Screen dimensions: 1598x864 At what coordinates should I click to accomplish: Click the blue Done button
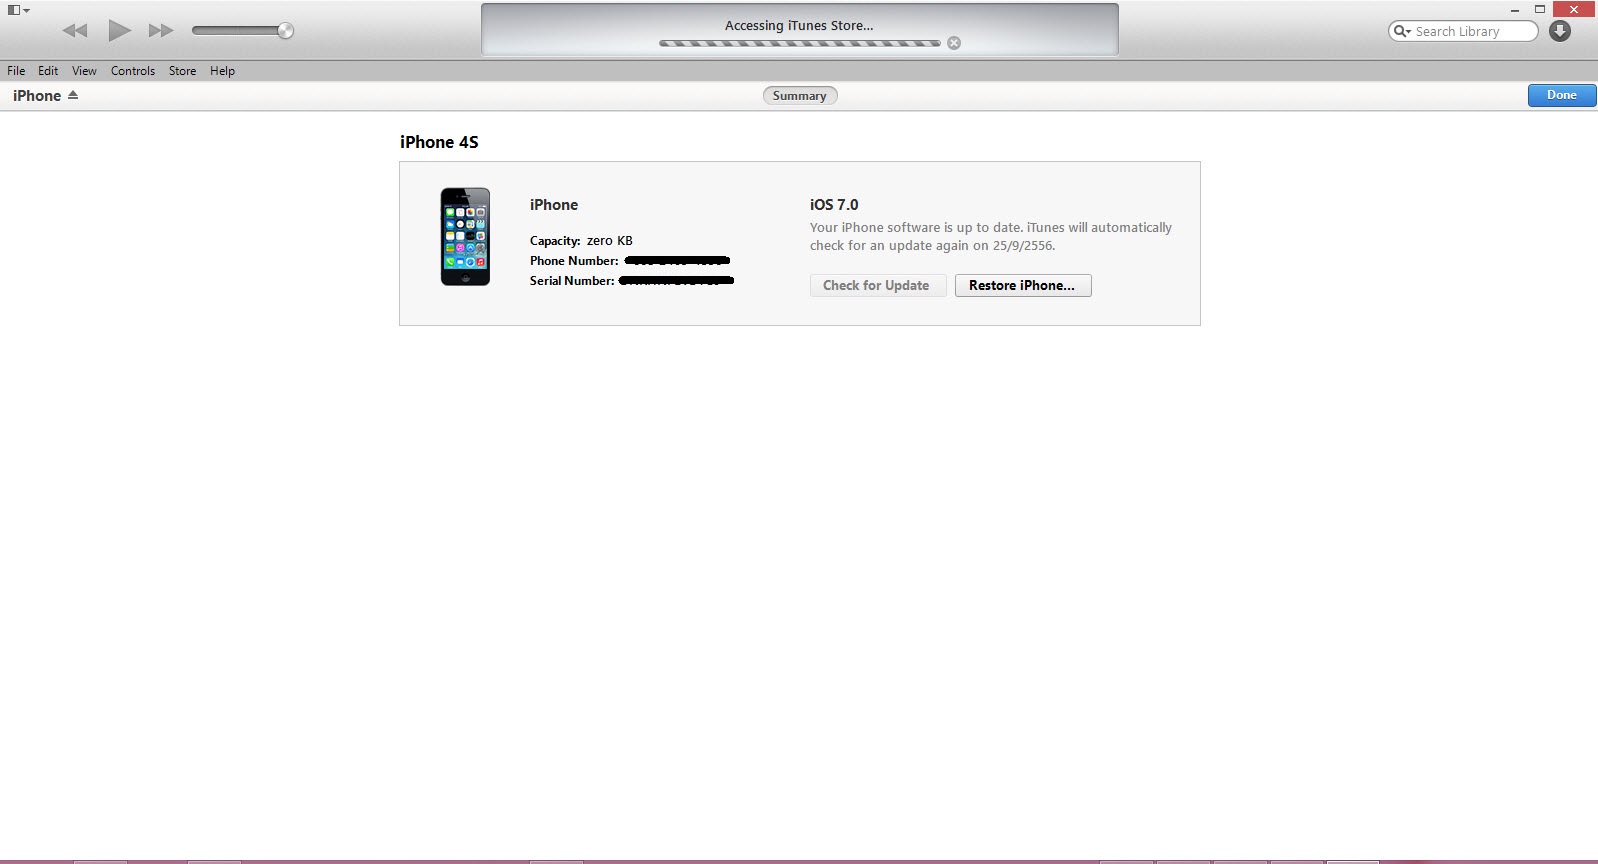[1561, 95]
